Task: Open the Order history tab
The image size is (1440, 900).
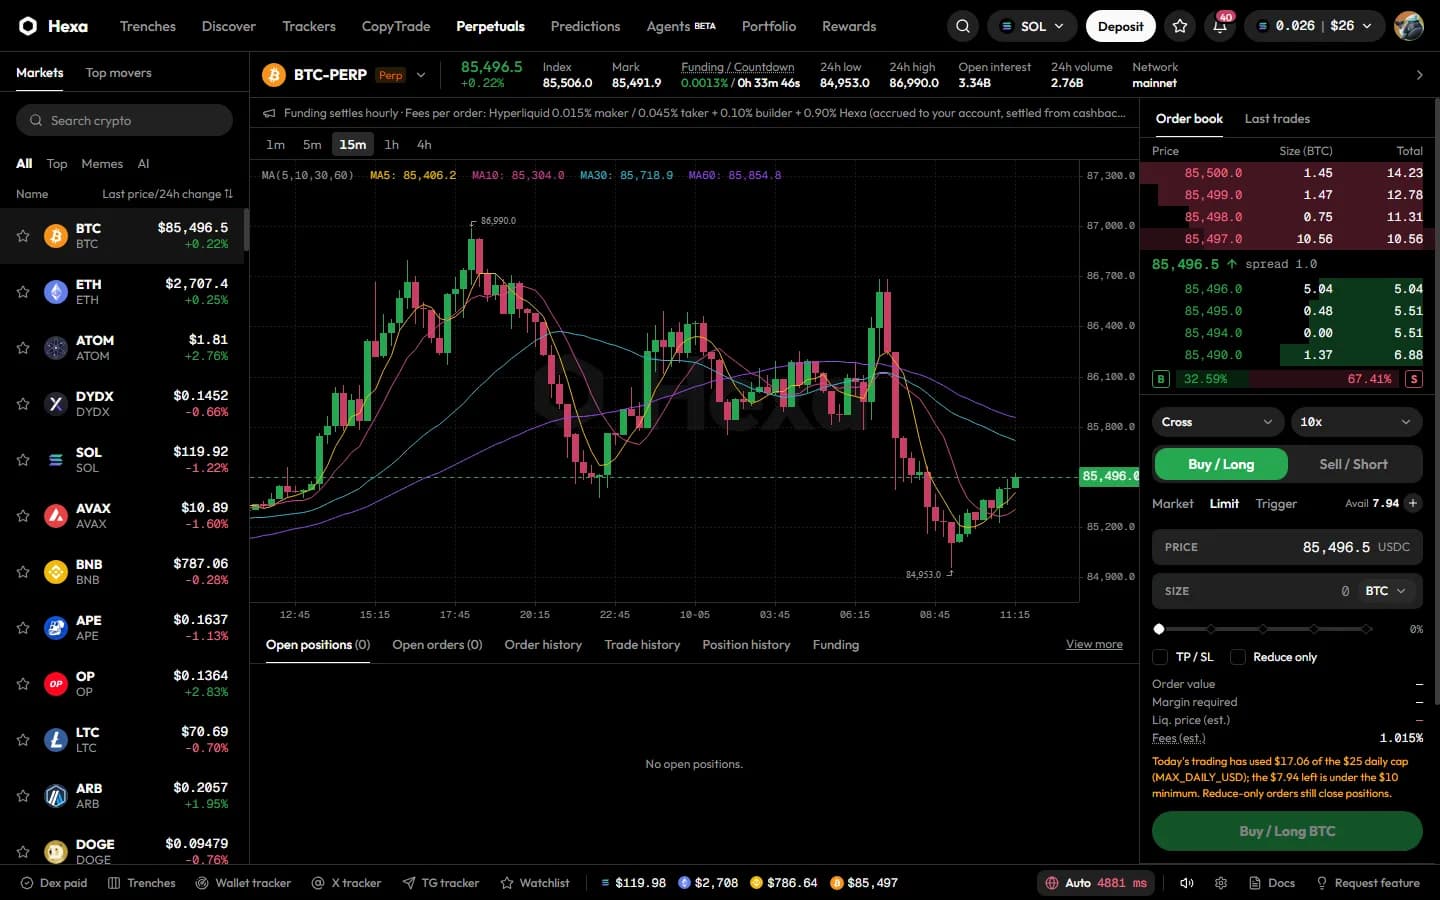Action: pyautogui.click(x=543, y=645)
